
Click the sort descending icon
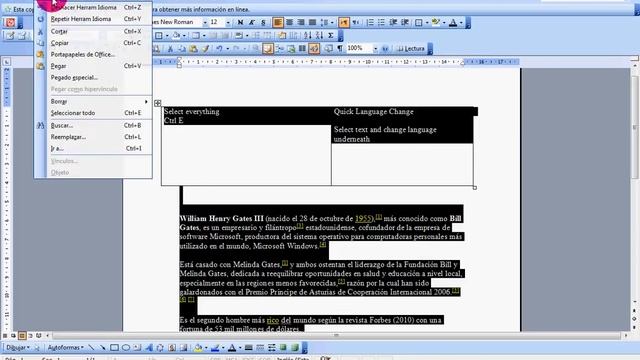pyautogui.click(x=319, y=36)
